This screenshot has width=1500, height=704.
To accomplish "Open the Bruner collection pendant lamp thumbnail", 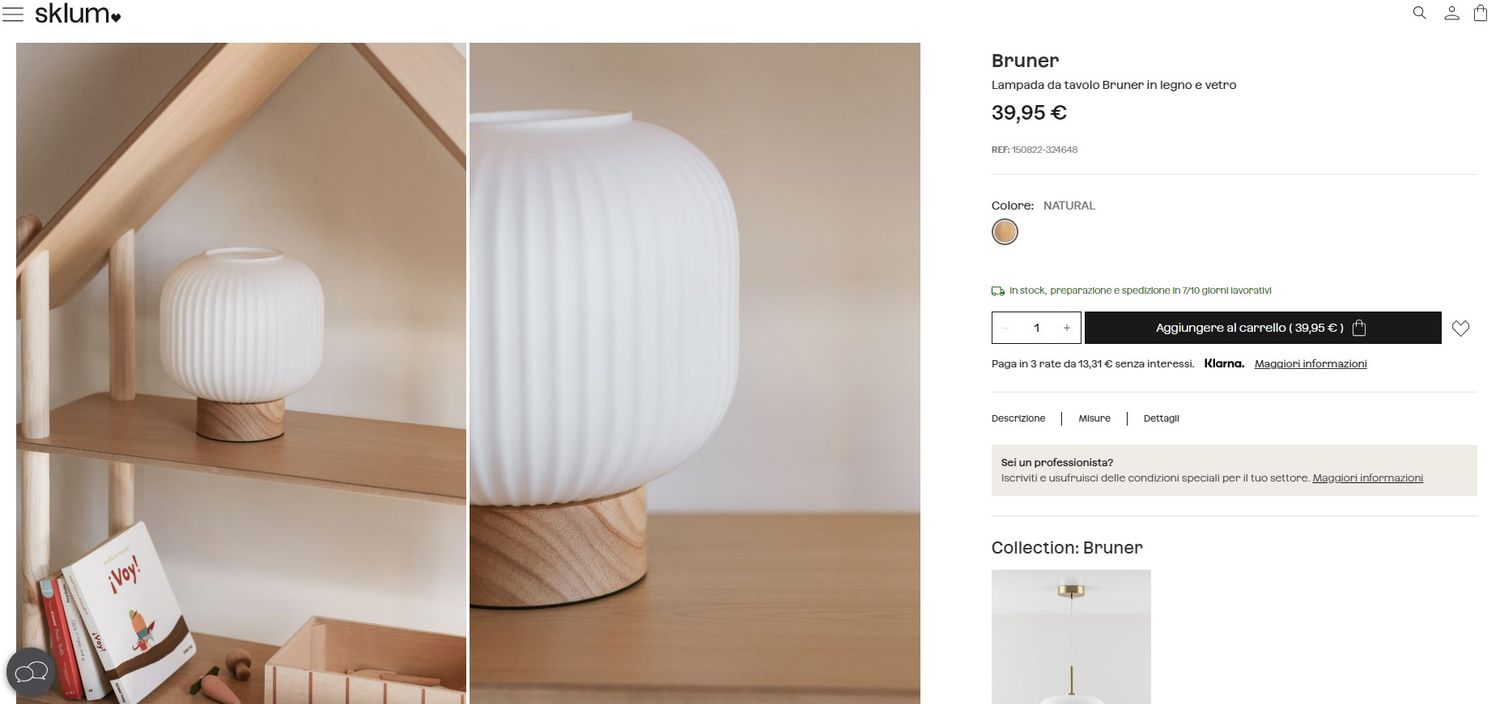I will pyautogui.click(x=1071, y=637).
